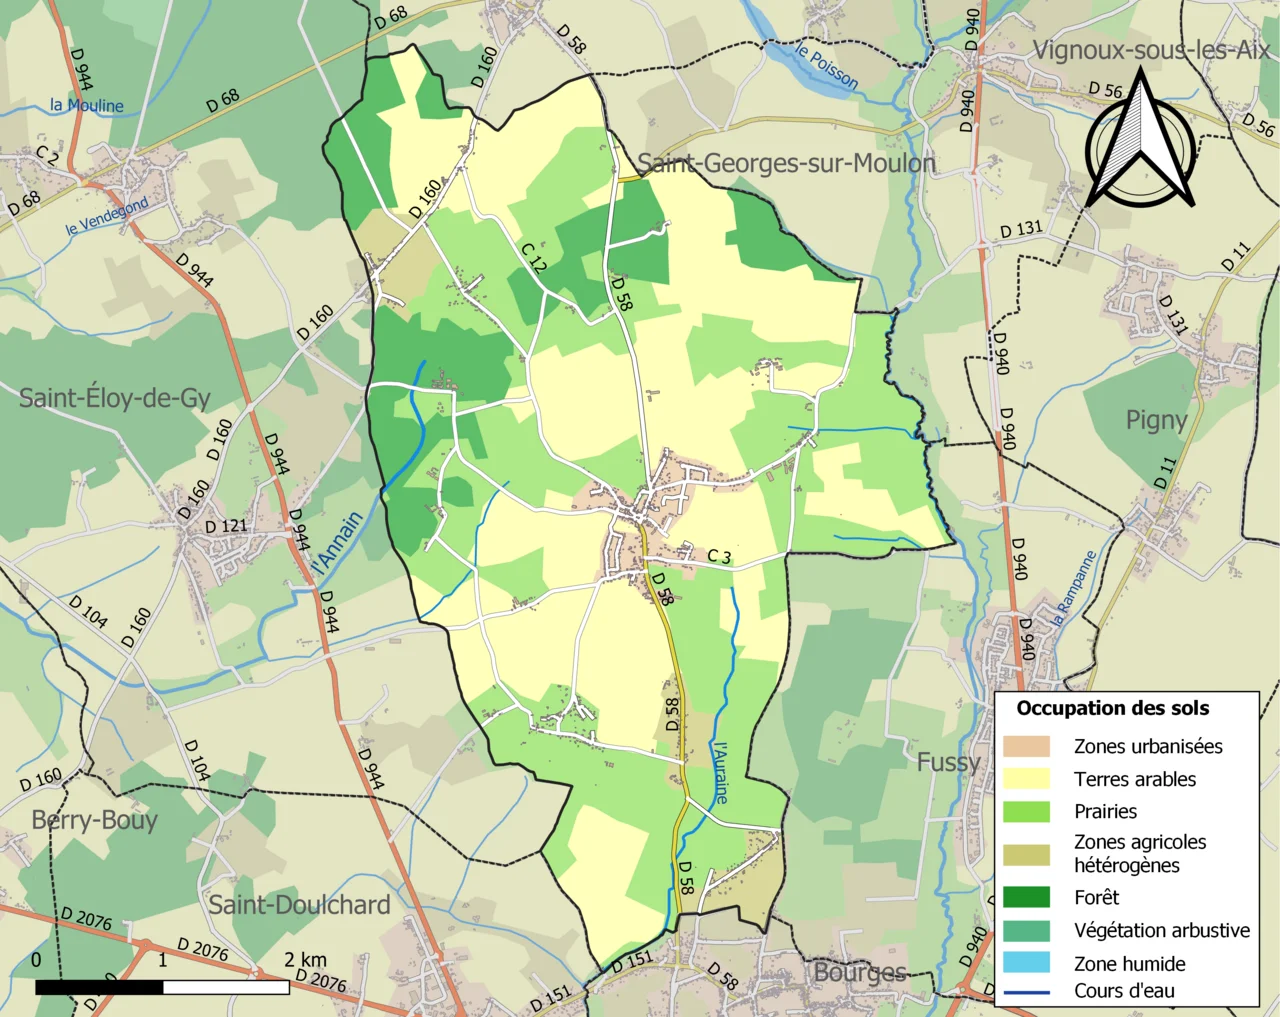The width and height of the screenshot is (1280, 1017).
Task: Choose the Végétation arbustive legend swatch
Action: (x=1026, y=930)
